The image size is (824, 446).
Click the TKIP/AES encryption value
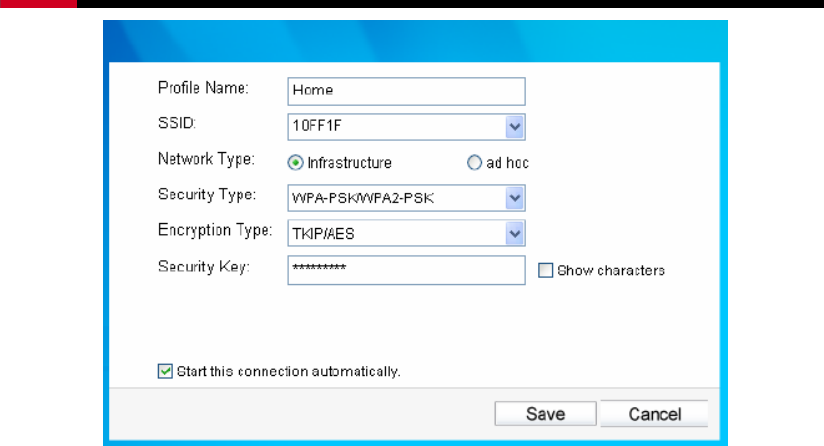[x=323, y=234]
